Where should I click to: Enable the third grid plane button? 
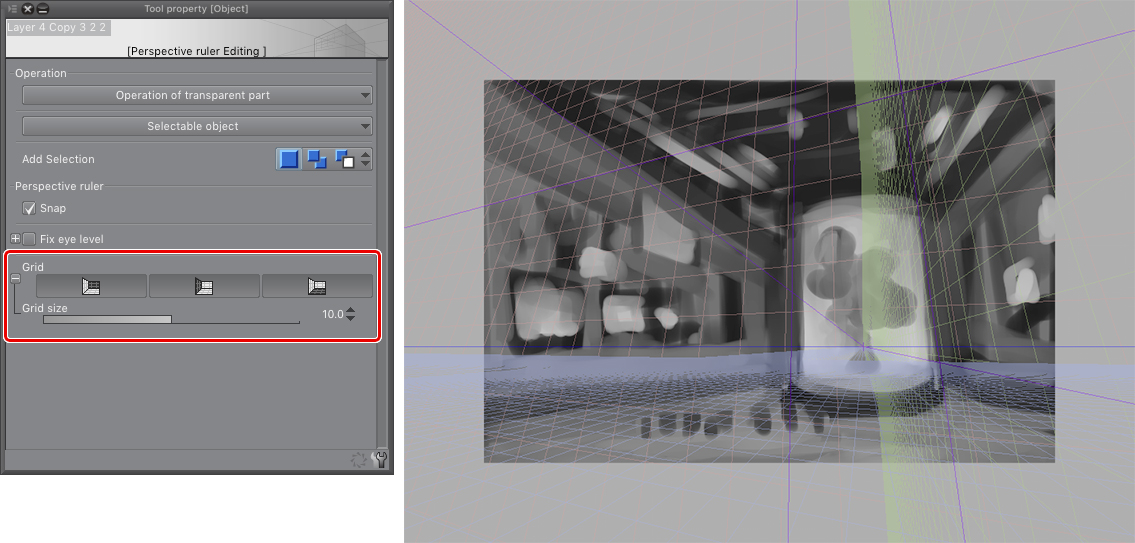pyautogui.click(x=317, y=287)
